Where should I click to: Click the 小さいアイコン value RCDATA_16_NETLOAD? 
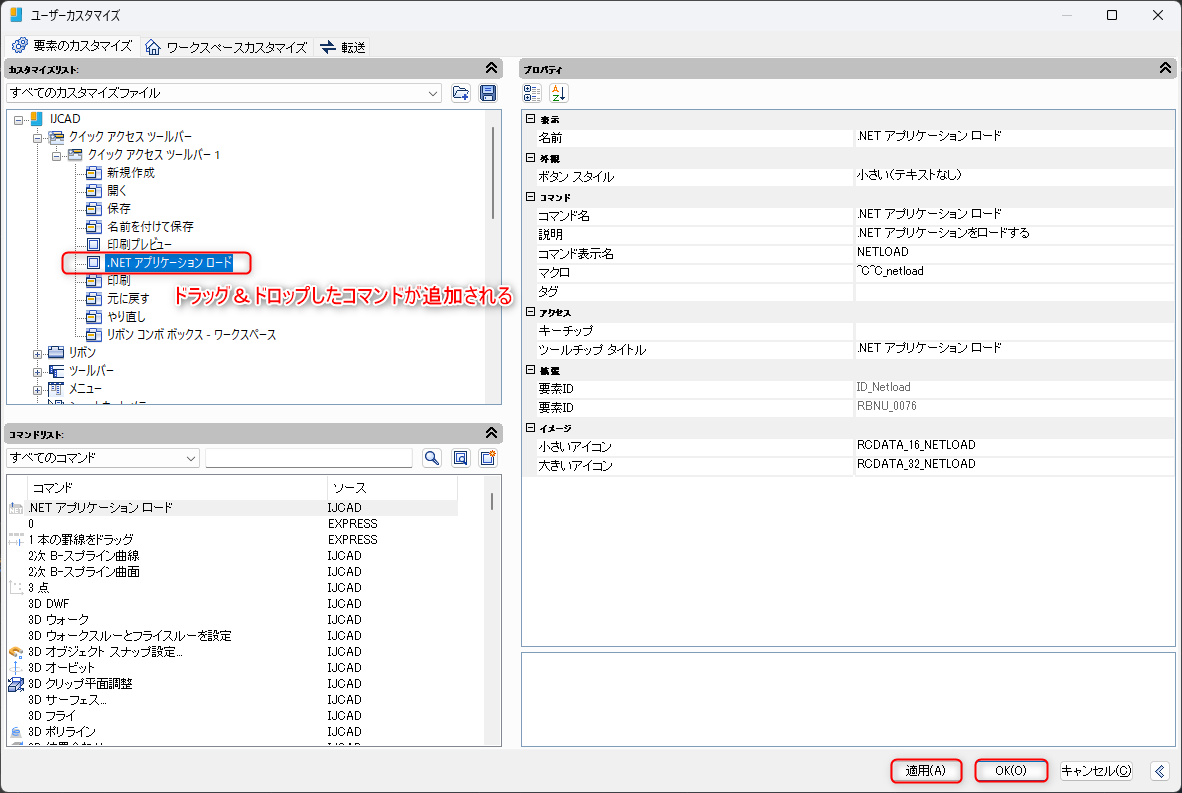coord(1014,445)
